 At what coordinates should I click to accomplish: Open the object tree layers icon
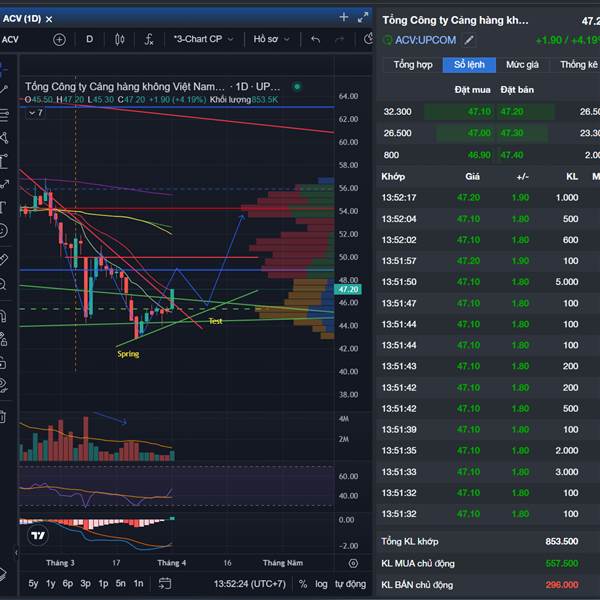tap(2, 573)
